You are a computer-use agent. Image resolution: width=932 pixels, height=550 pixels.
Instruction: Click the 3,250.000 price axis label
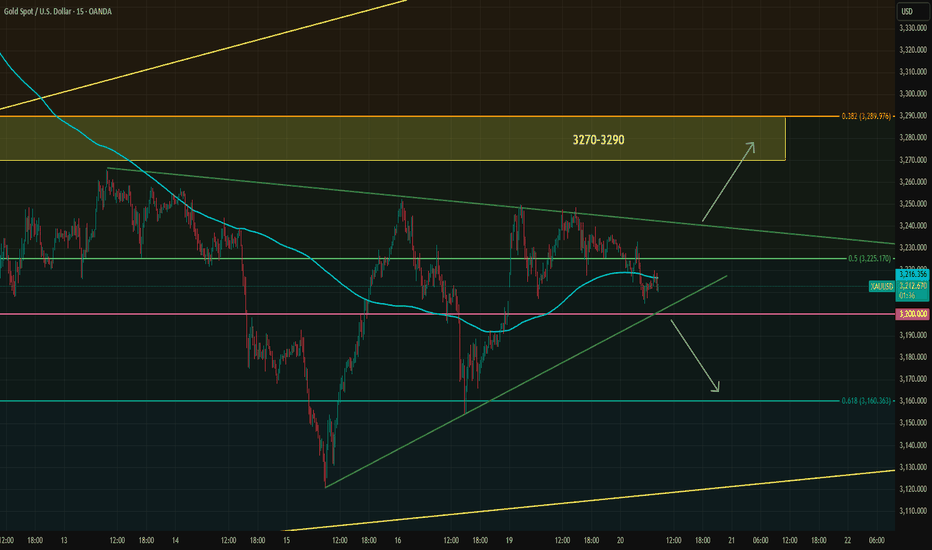coord(912,204)
